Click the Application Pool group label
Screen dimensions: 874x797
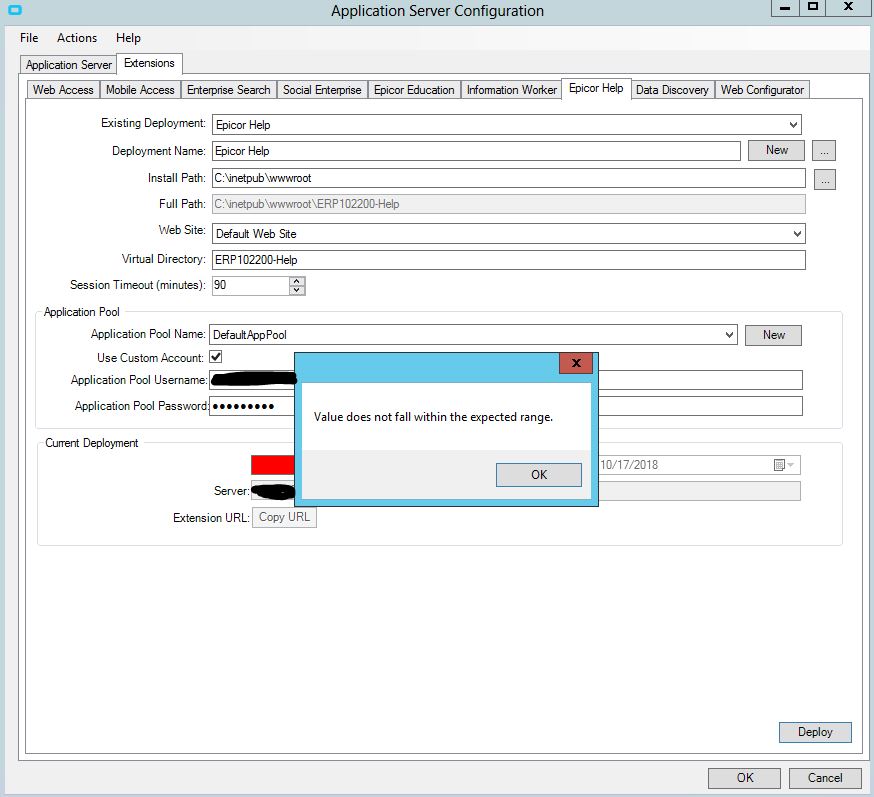(x=82, y=312)
